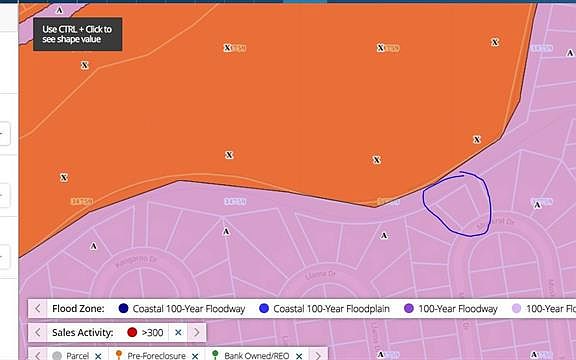The width and height of the screenshot is (576, 360).
Task: Click the left chevron beside Sales Activity
Action: click(x=37, y=332)
